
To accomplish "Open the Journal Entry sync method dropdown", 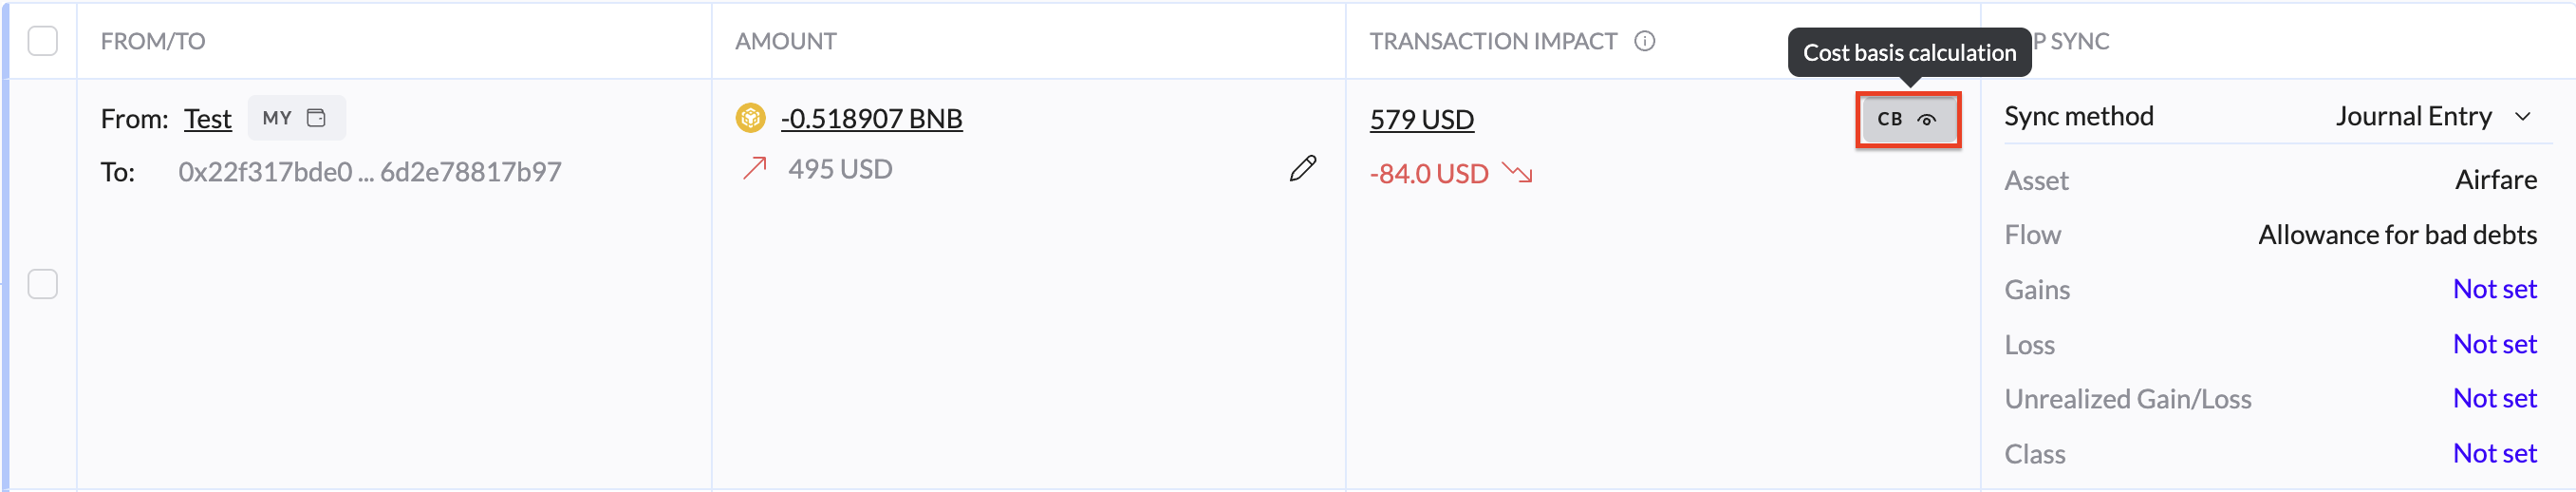I will pos(2412,117).
